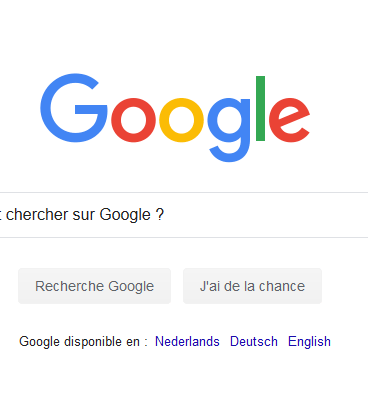Screen dimensions: 368x410
Task: Switch Google to English
Action: 309,342
